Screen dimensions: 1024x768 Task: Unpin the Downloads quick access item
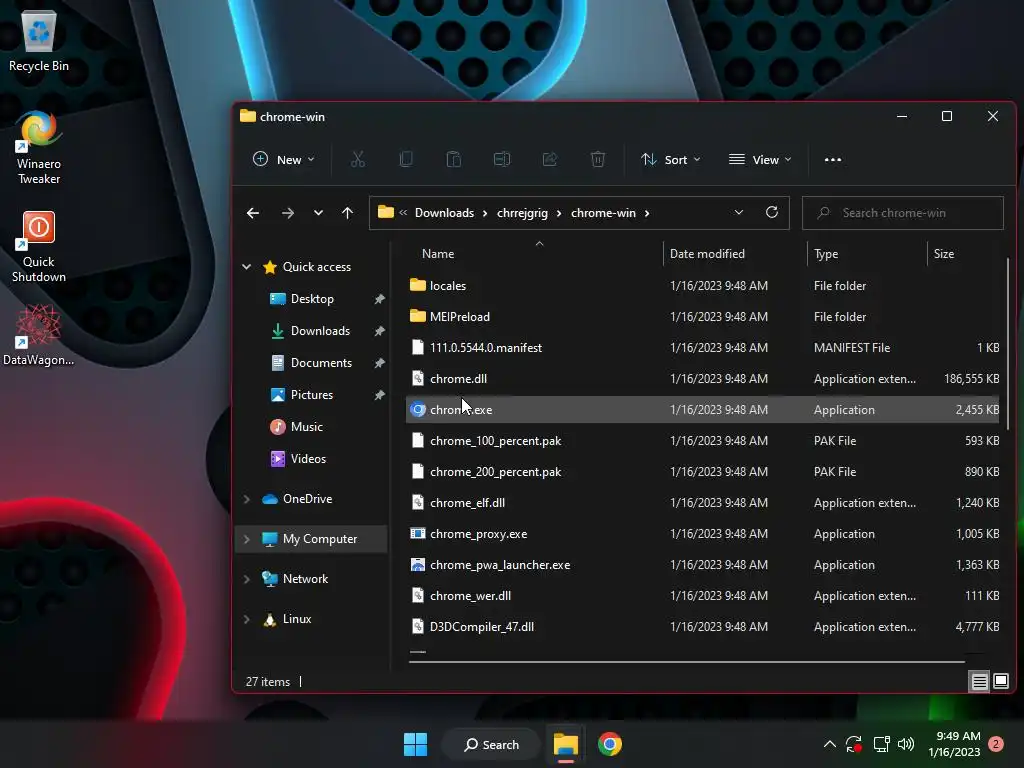[x=379, y=331]
